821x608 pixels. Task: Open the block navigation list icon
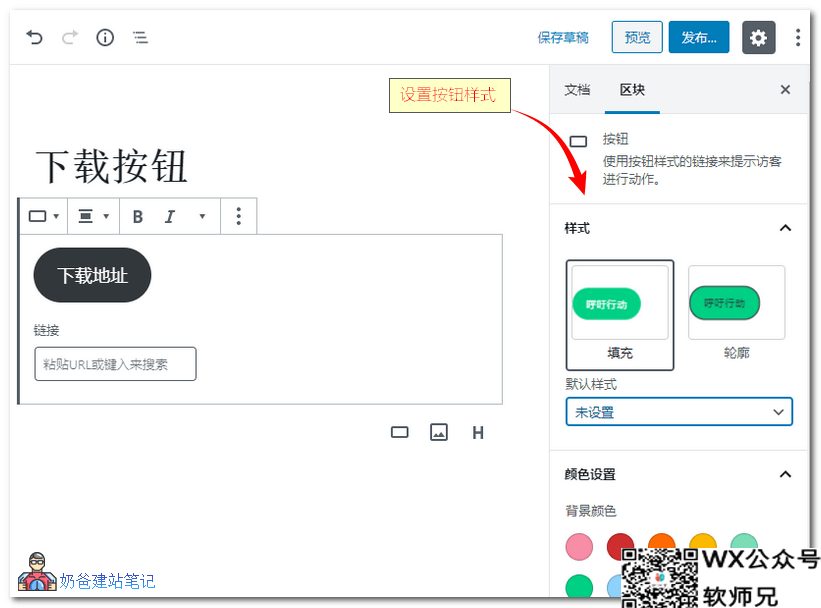click(140, 38)
